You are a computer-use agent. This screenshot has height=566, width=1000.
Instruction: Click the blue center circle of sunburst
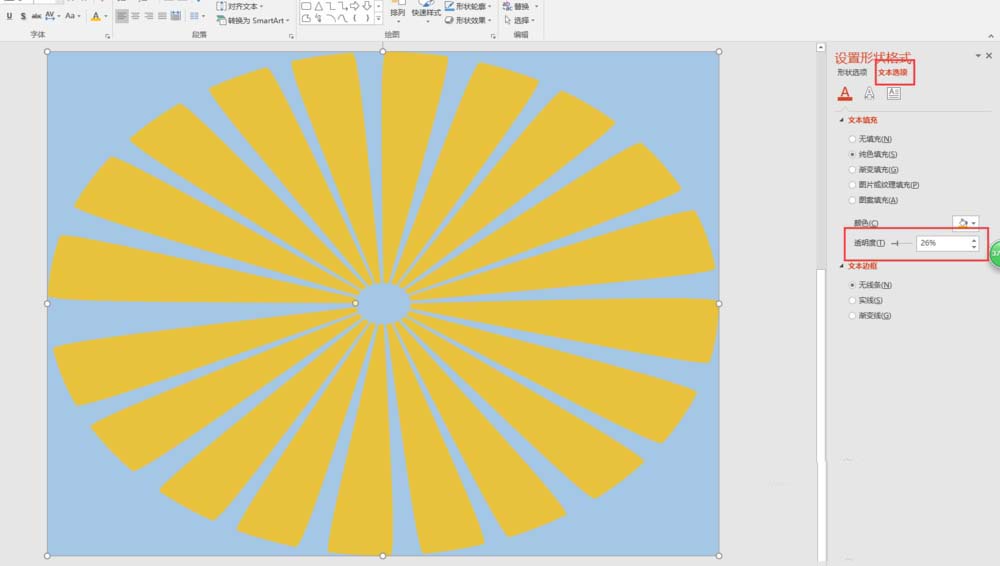(x=383, y=304)
